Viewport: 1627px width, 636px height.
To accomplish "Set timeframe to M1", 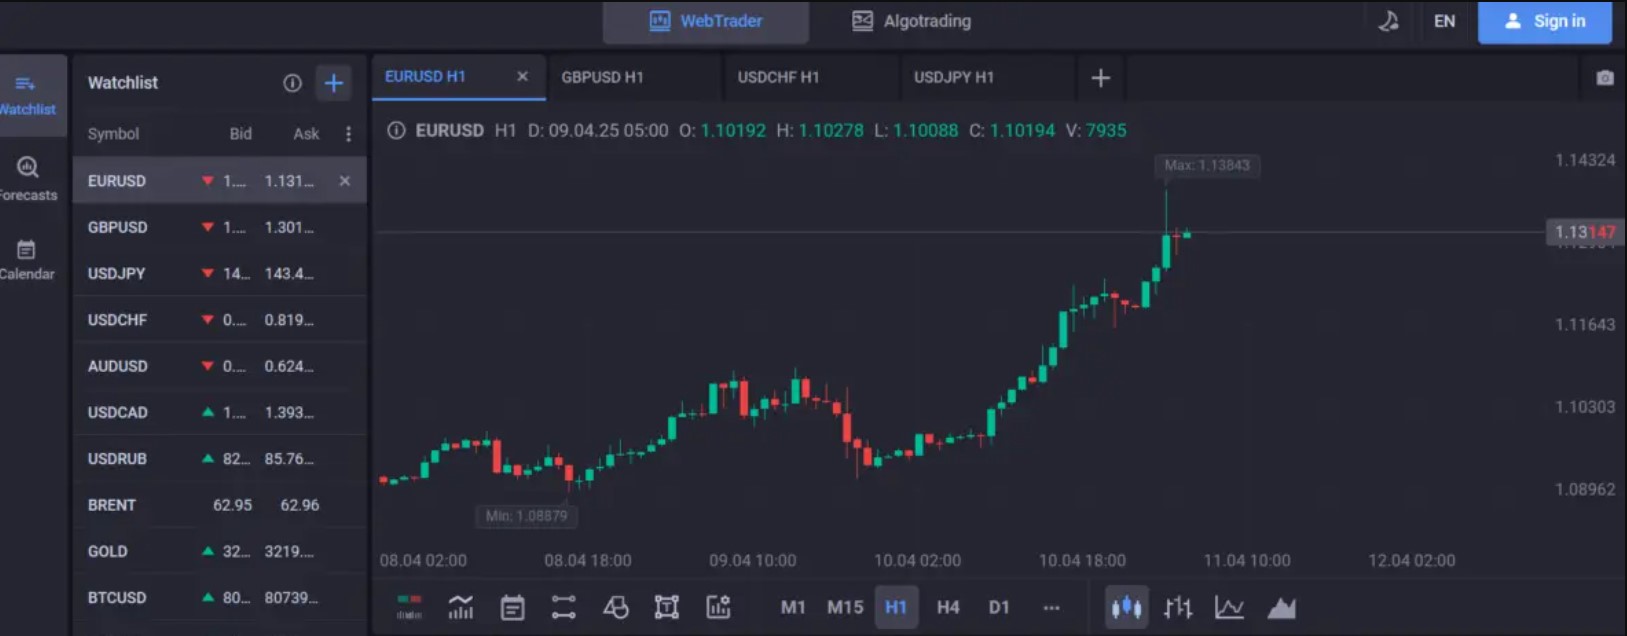I will [x=793, y=607].
